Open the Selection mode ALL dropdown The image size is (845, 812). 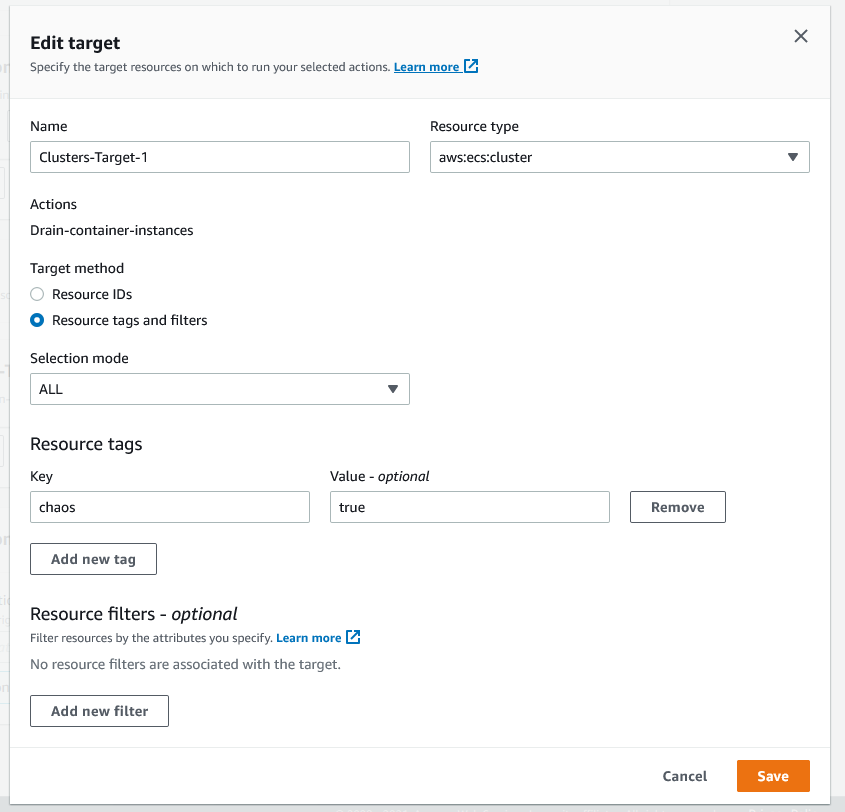220,389
